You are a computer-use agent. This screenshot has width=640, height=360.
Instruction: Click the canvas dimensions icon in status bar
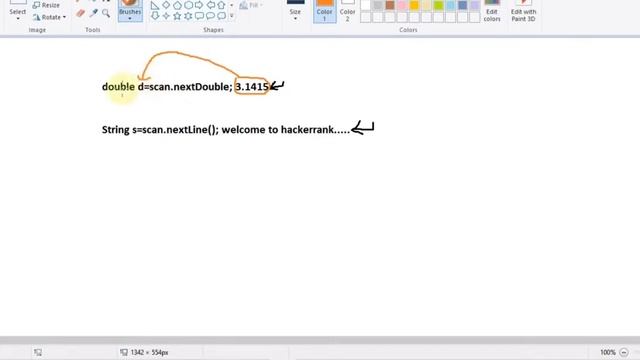(x=124, y=352)
